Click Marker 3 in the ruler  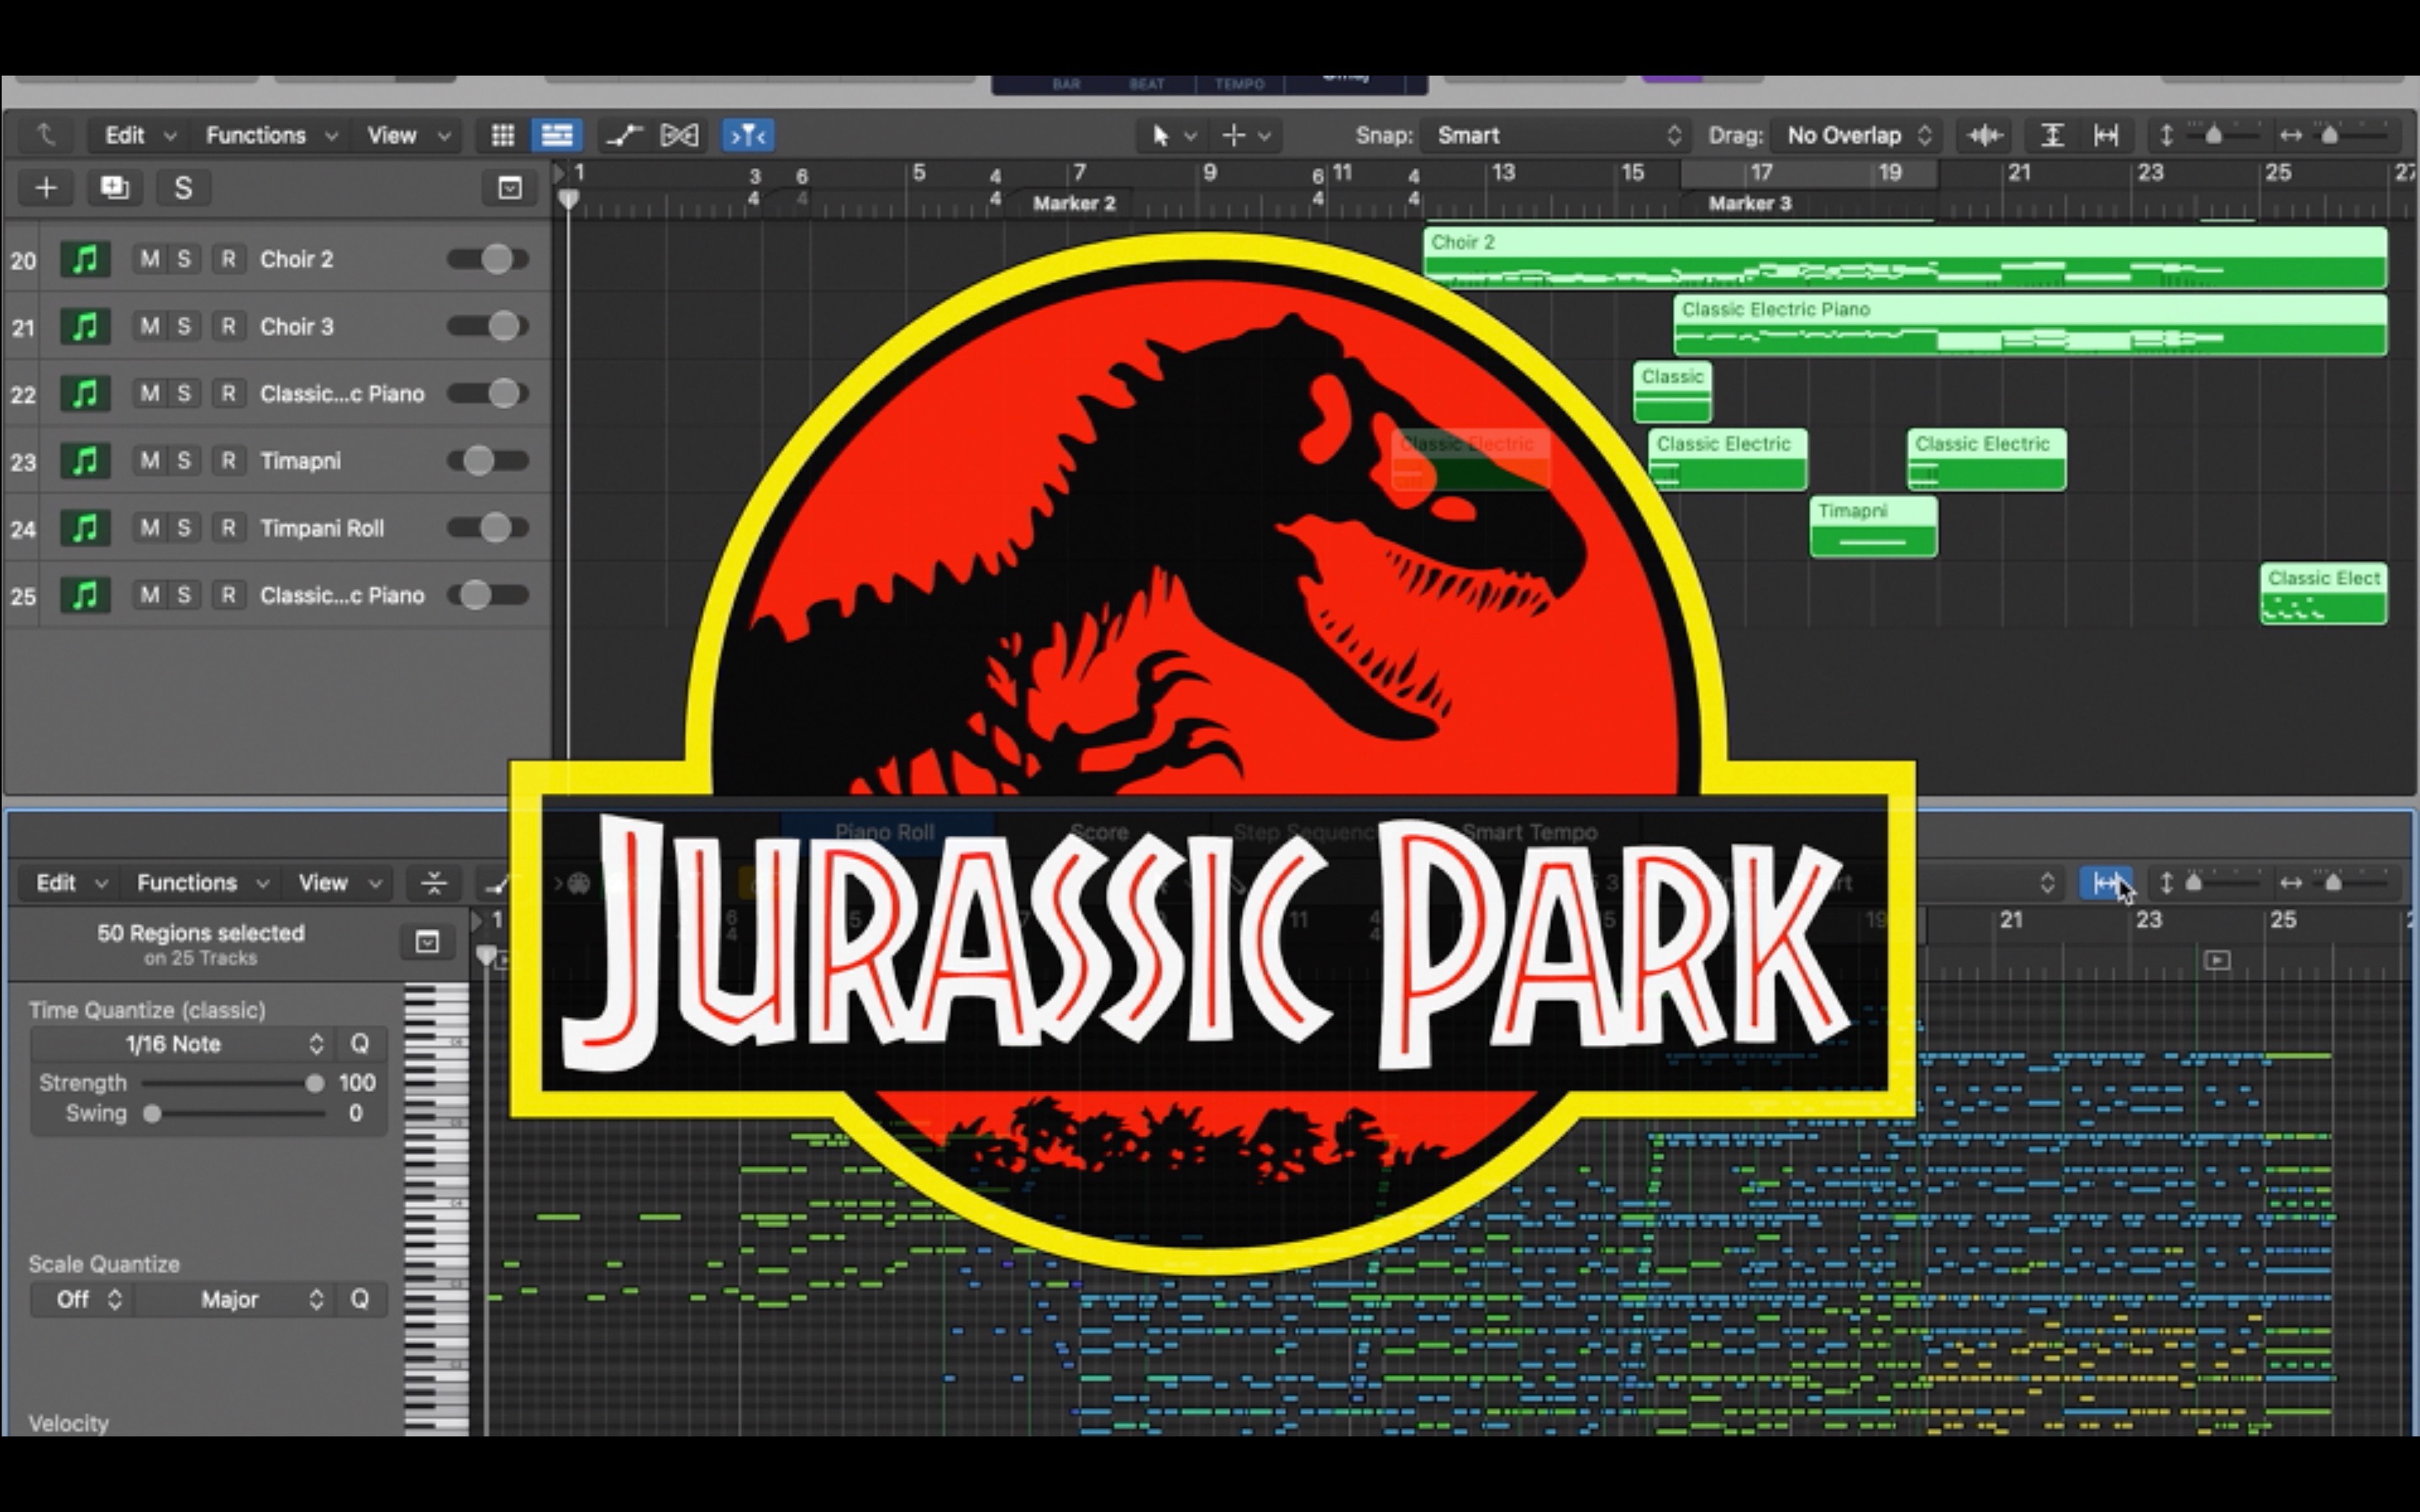pos(1750,203)
